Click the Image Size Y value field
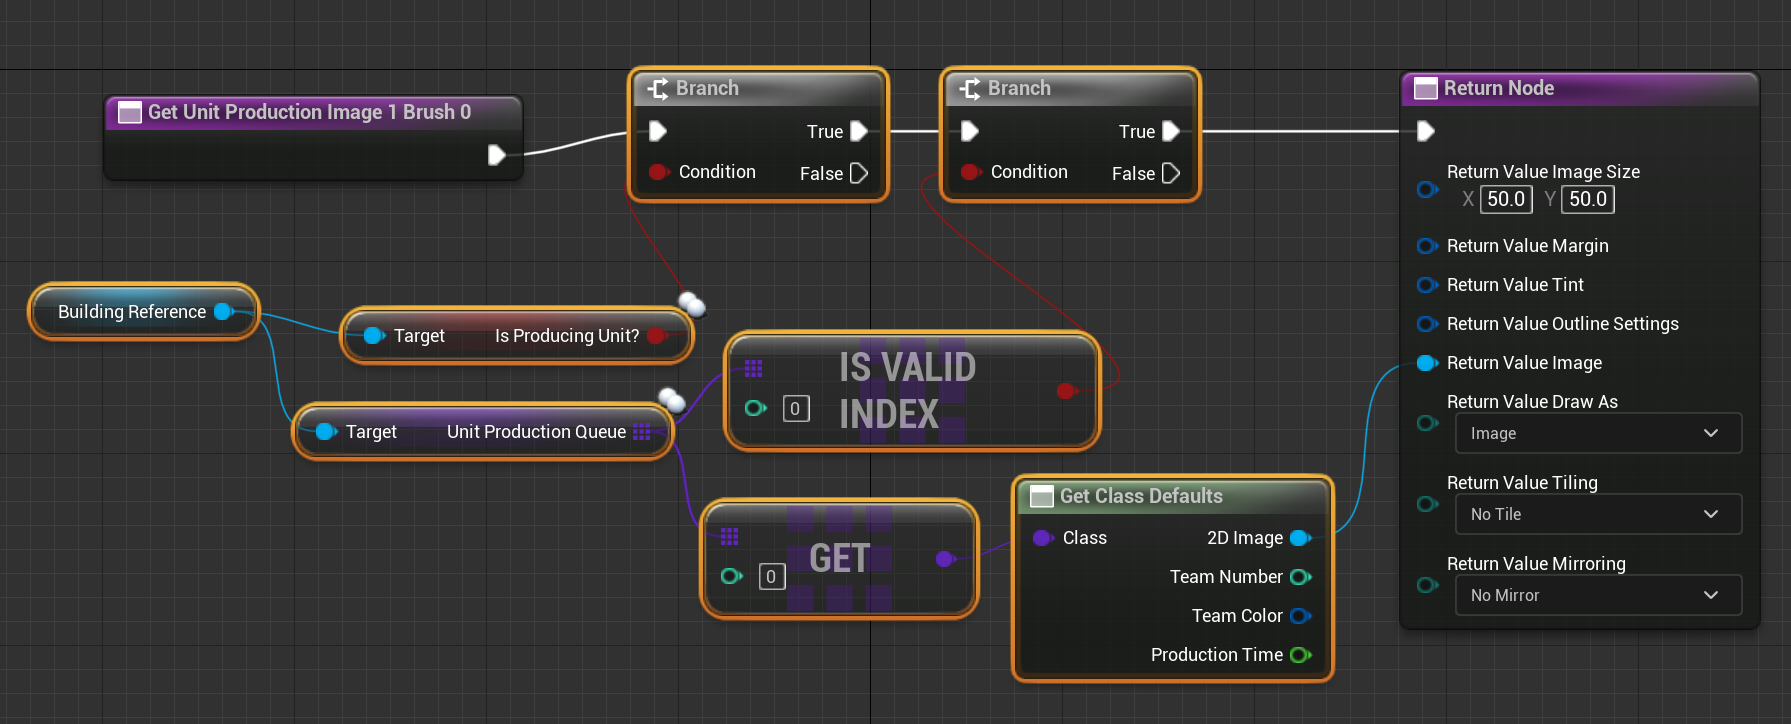 click(x=1587, y=199)
